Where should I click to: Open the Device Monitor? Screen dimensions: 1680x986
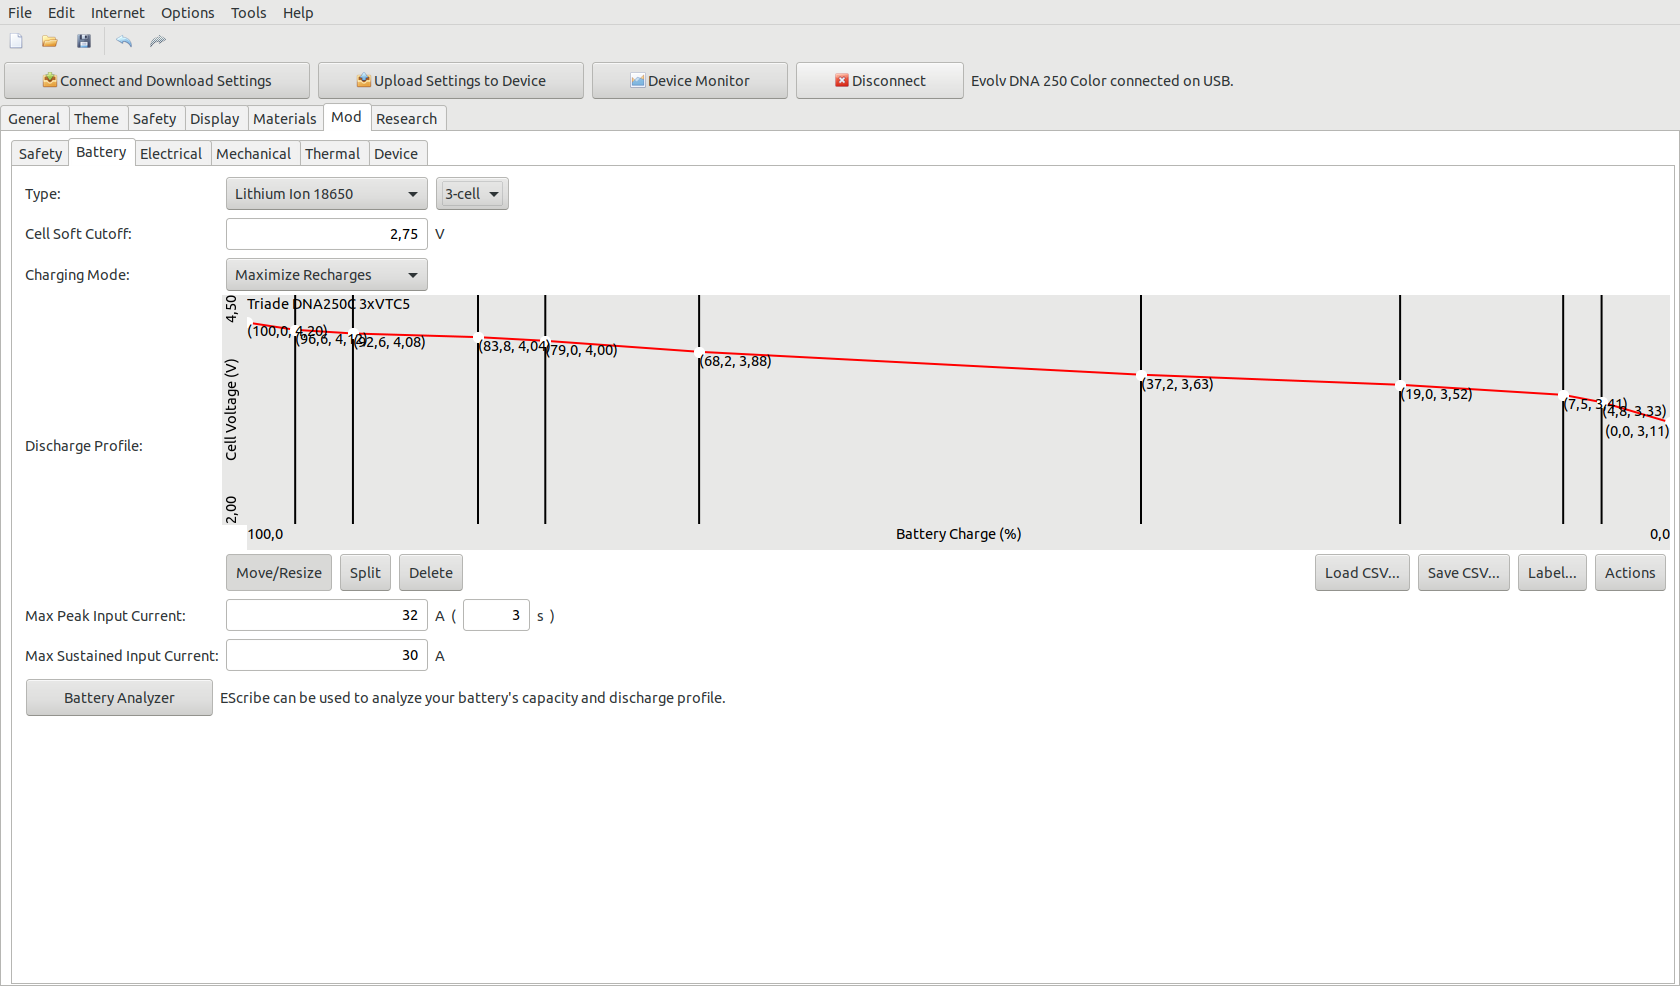[689, 81]
